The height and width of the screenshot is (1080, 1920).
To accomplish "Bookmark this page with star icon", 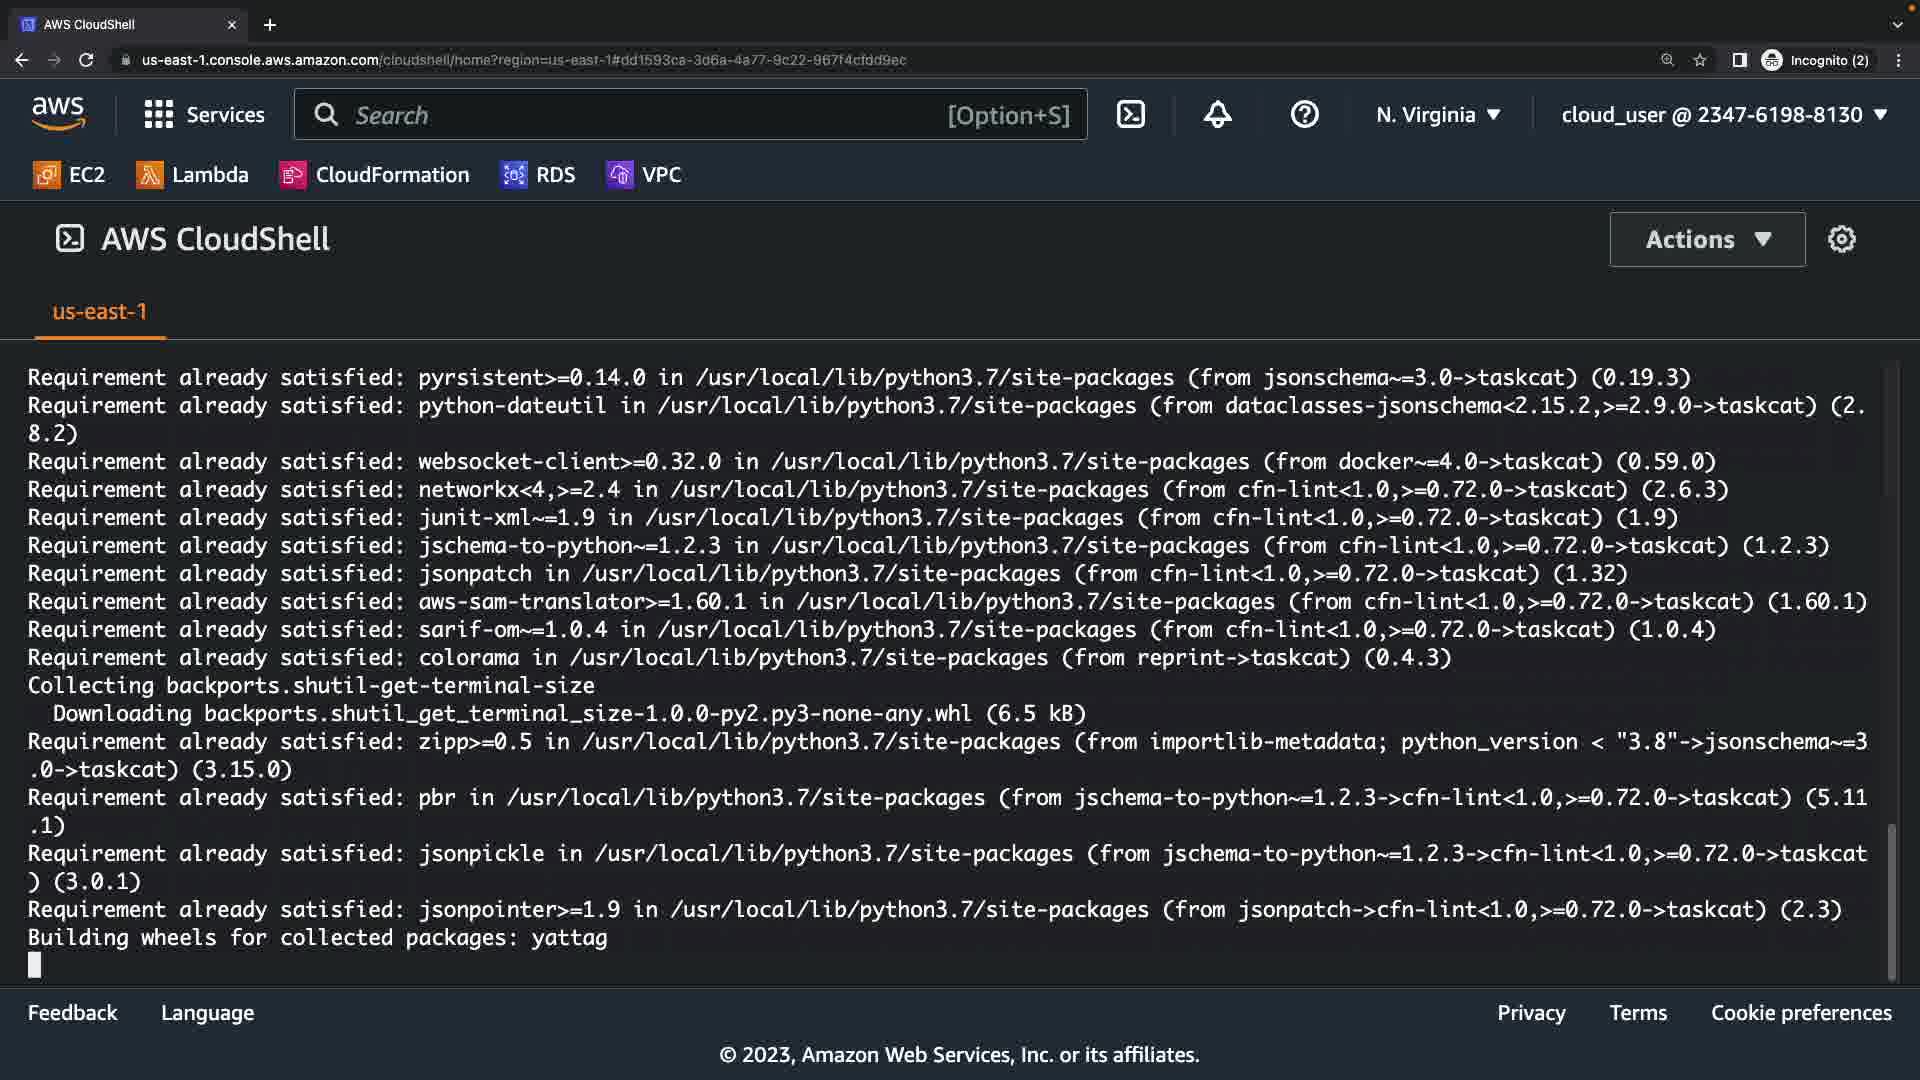I will coord(1700,60).
